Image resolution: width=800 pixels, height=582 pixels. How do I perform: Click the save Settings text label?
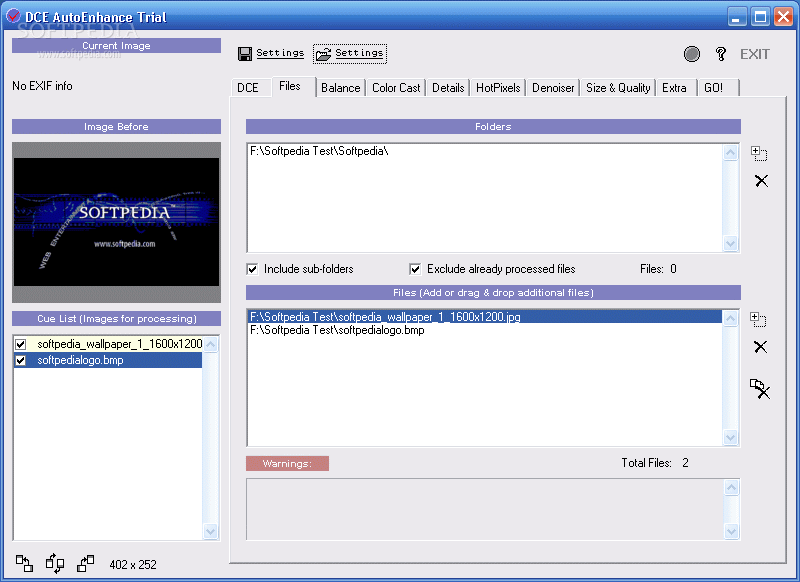[x=280, y=53]
